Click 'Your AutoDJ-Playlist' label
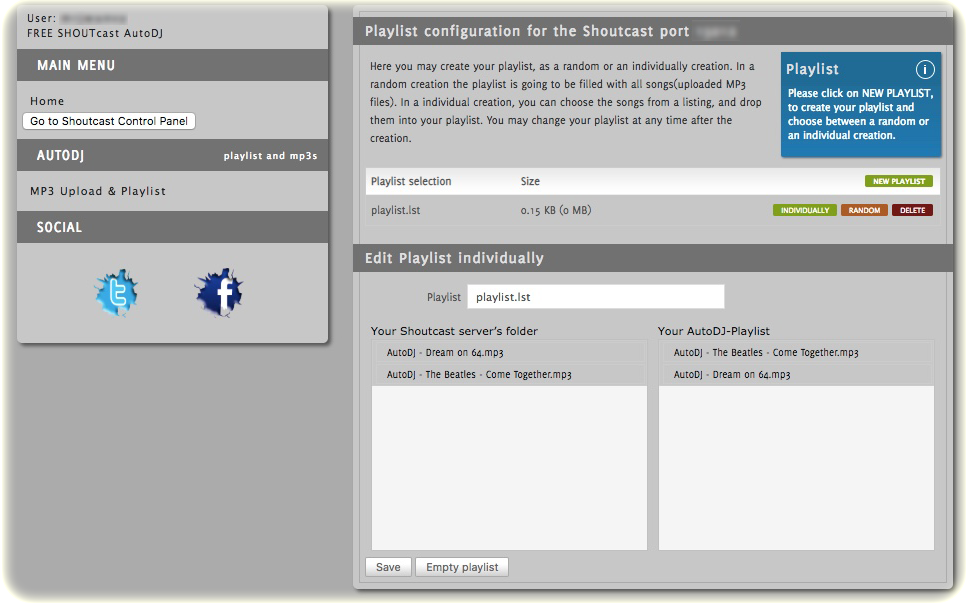The width and height of the screenshot is (969, 605). tap(714, 331)
